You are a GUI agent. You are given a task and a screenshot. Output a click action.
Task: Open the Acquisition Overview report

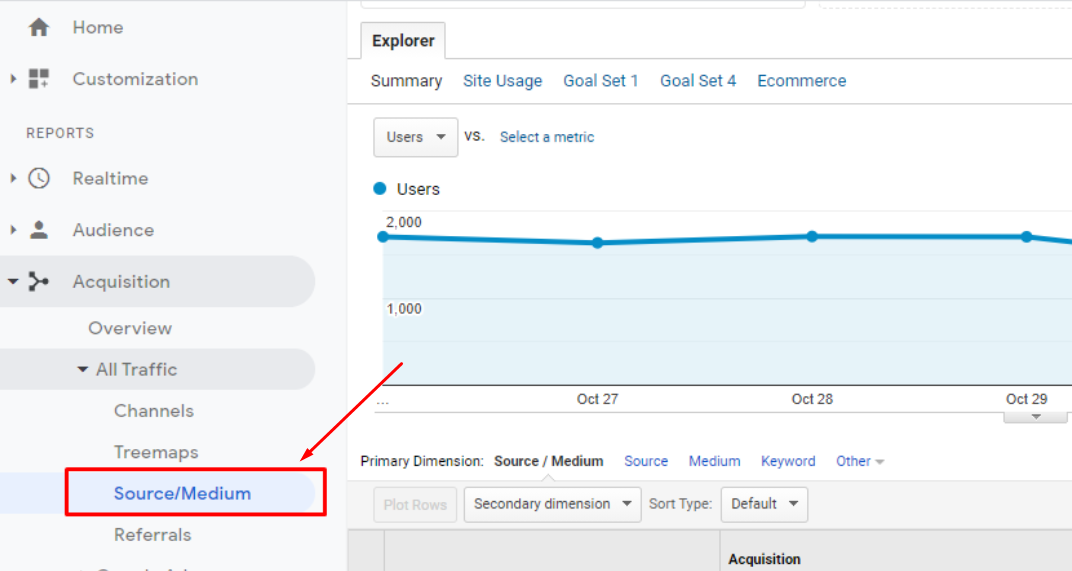pyautogui.click(x=130, y=328)
